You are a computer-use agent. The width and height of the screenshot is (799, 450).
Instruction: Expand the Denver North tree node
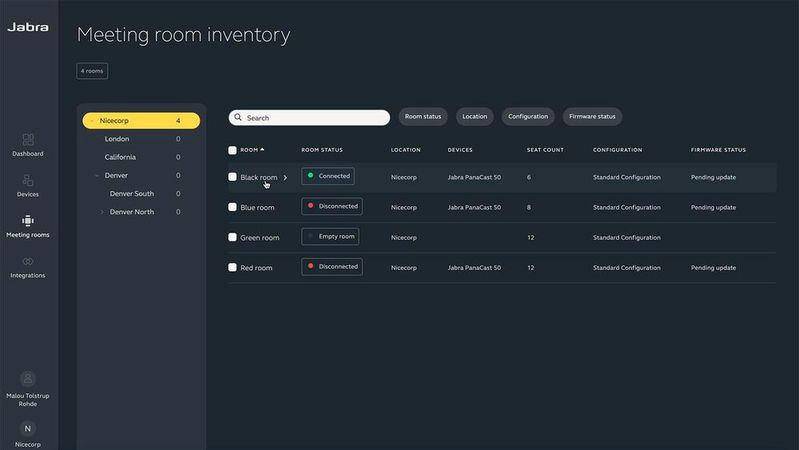coord(102,212)
